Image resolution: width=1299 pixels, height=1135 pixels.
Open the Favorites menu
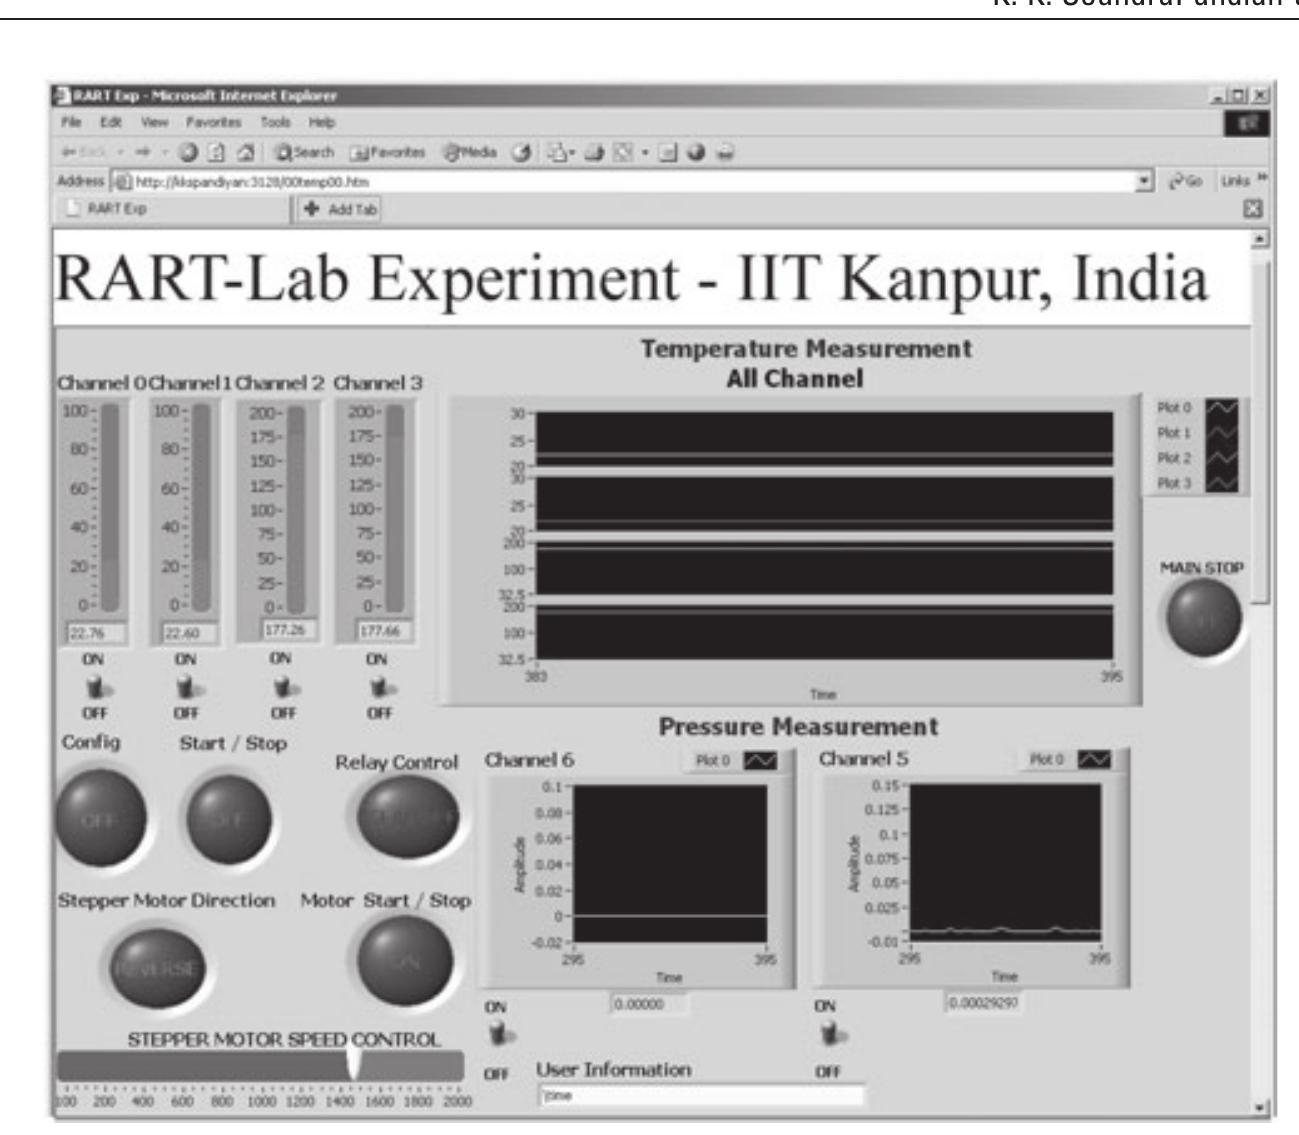213,122
